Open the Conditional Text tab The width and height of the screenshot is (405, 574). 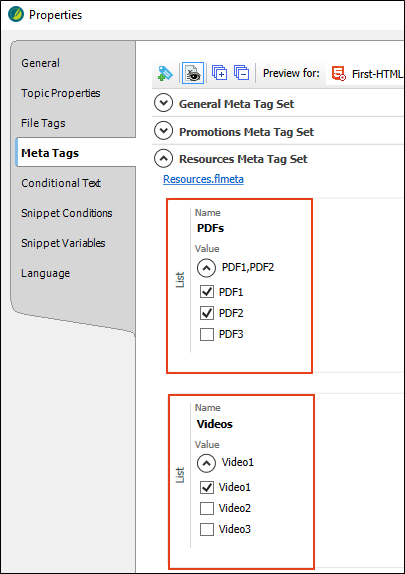(x=61, y=183)
